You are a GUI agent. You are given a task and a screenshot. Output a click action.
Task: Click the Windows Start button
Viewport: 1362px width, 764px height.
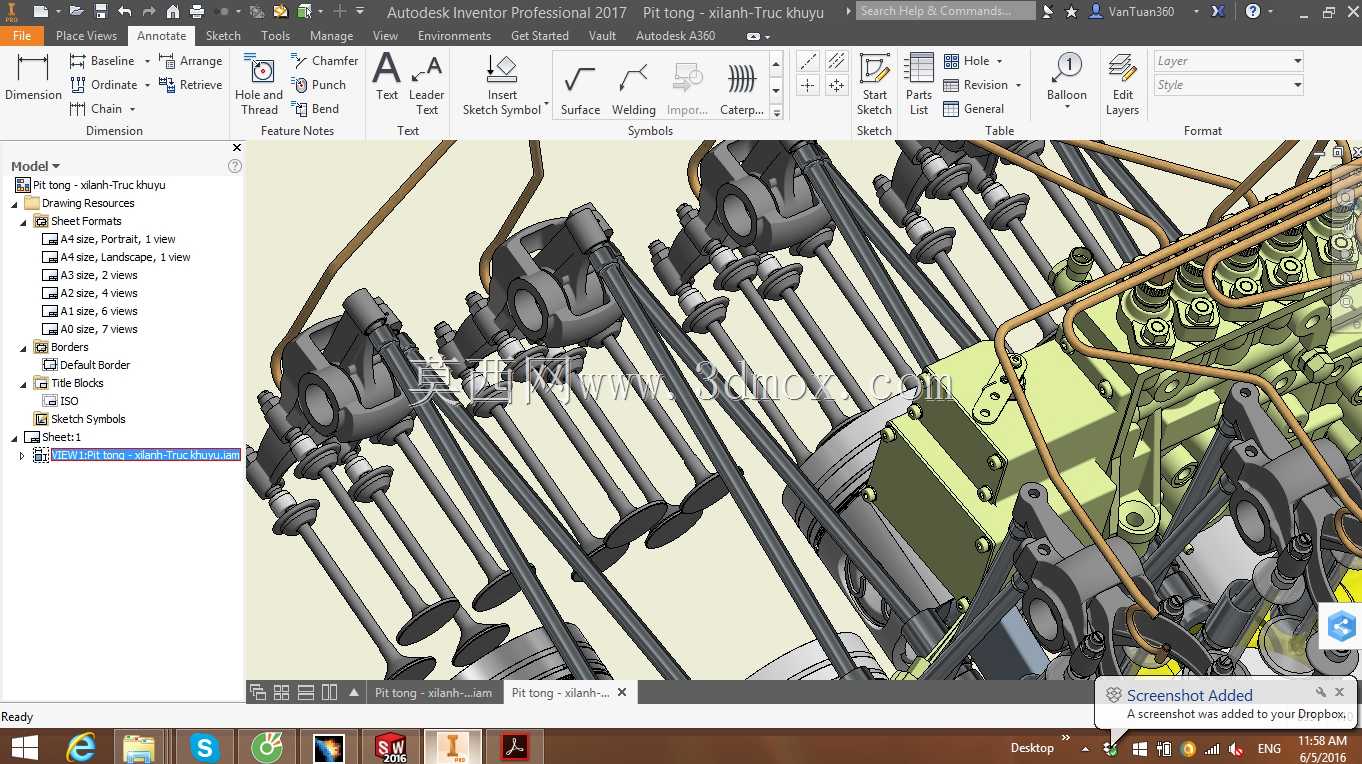pos(23,747)
